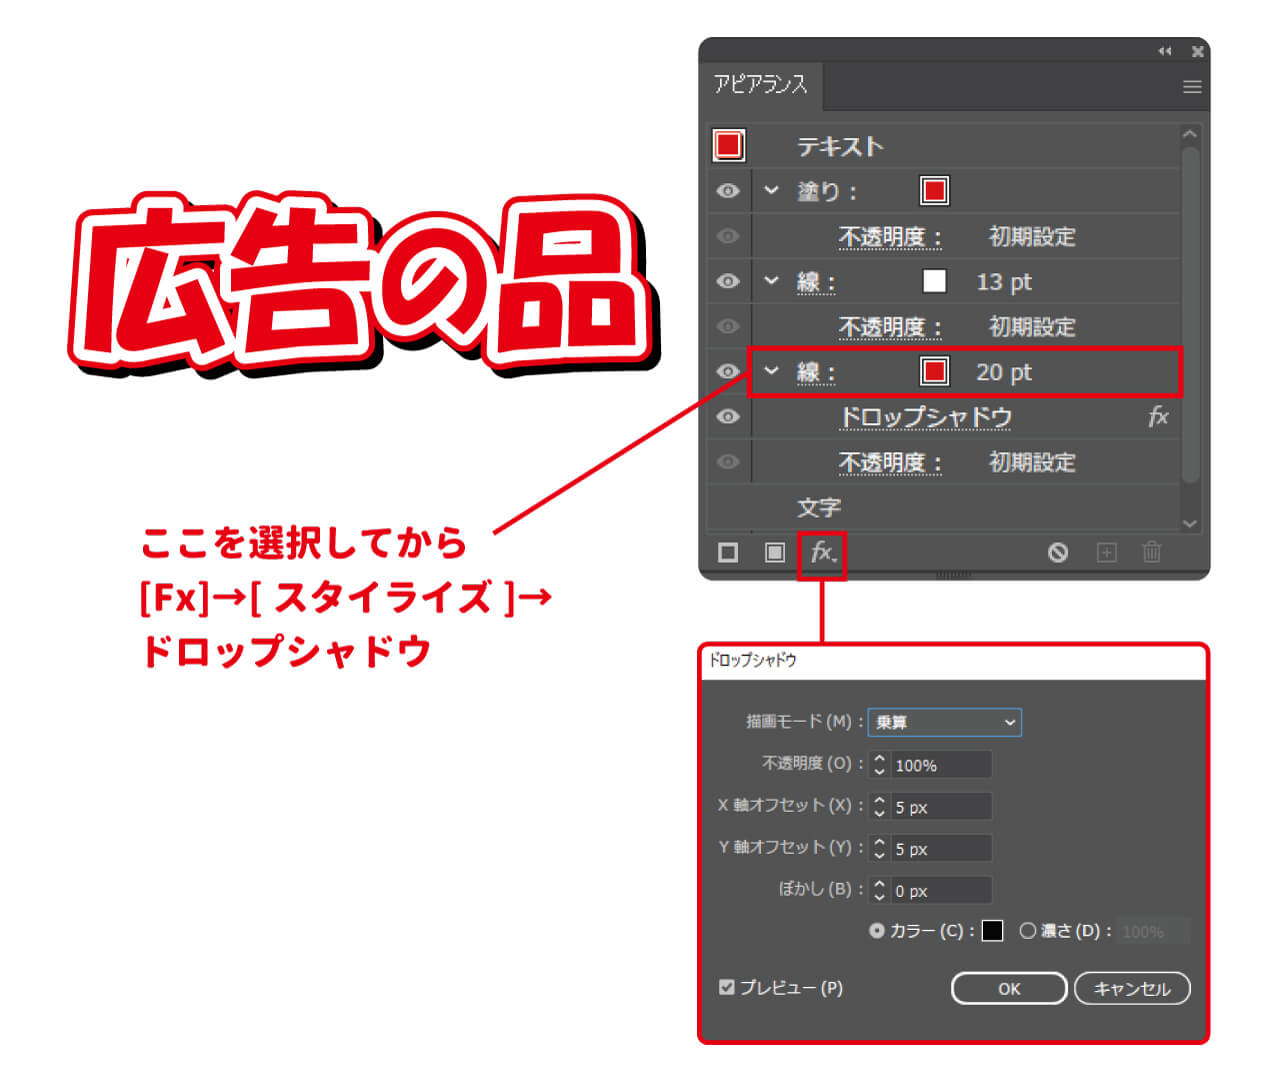
Task: Click the collapse panel double-arrow icon
Action: click(1164, 51)
